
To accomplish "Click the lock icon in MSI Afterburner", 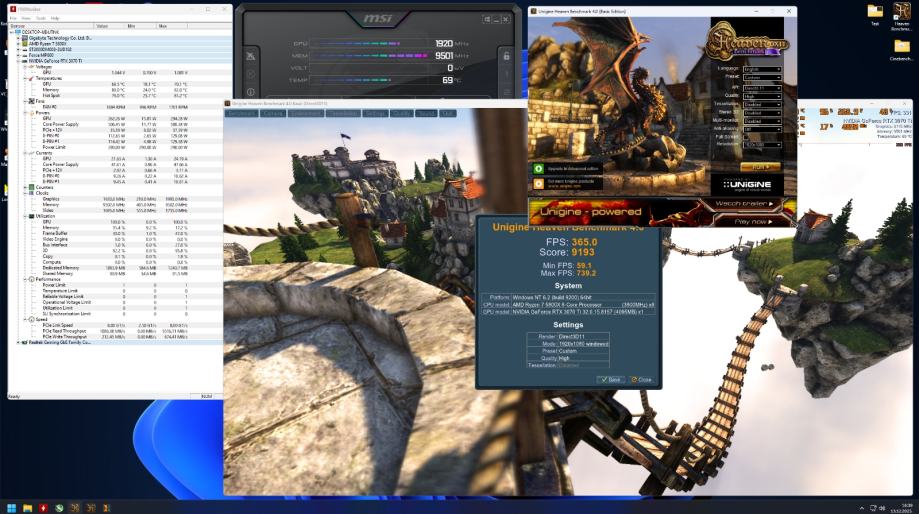I will [506, 56].
